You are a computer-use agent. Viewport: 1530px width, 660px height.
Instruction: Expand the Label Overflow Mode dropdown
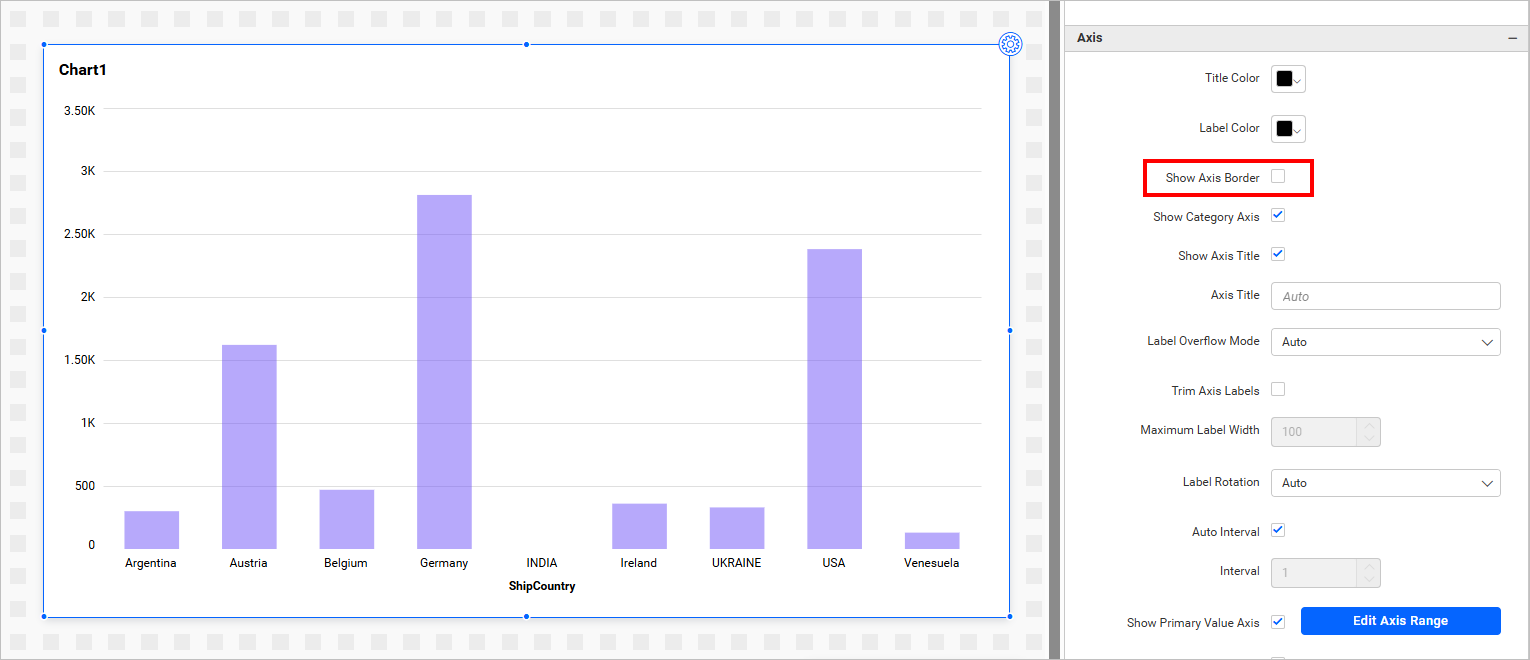pos(1385,342)
